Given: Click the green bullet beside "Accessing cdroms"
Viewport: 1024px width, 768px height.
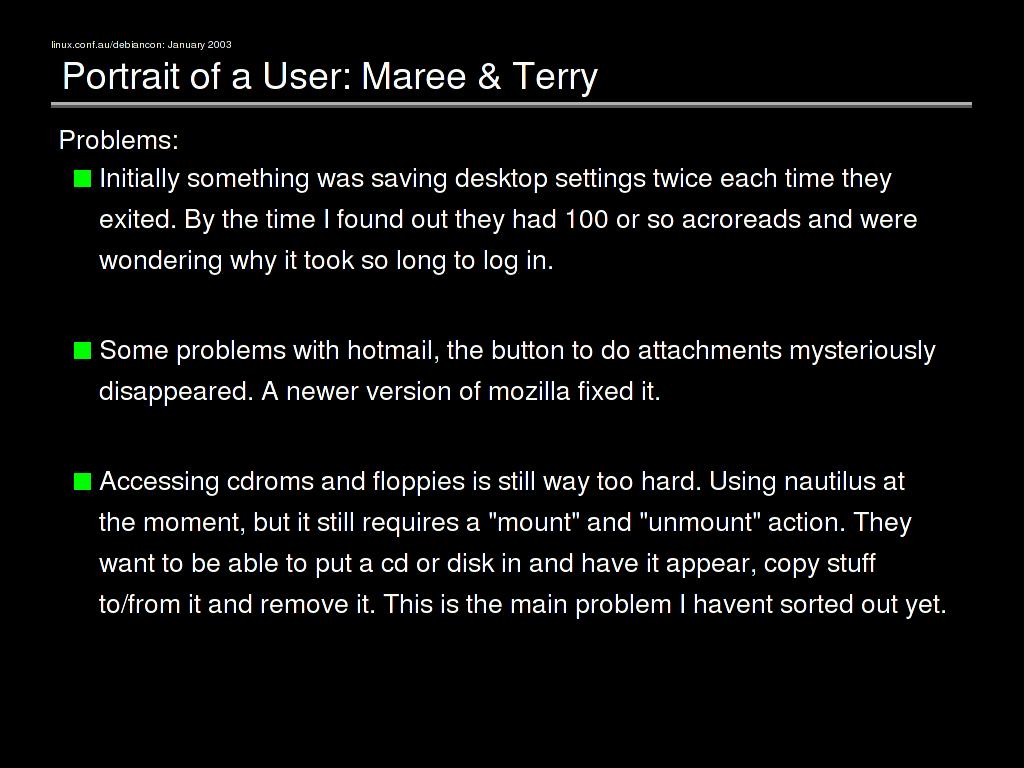Looking at the screenshot, I should pyautogui.click(x=82, y=482).
